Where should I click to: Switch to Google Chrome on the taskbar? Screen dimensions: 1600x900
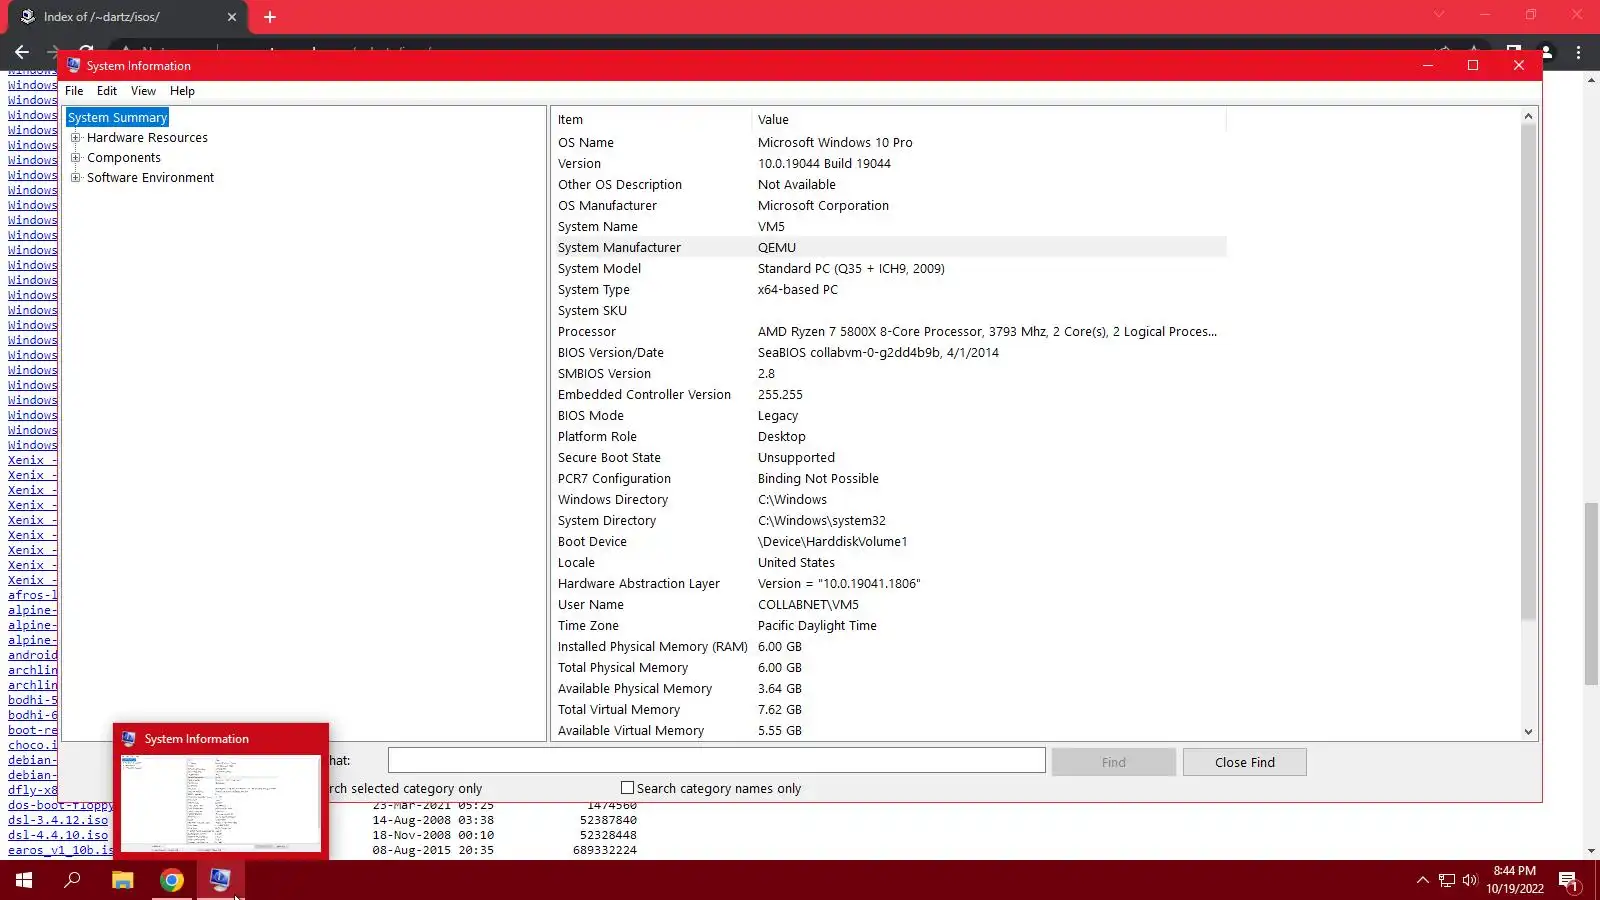172,880
